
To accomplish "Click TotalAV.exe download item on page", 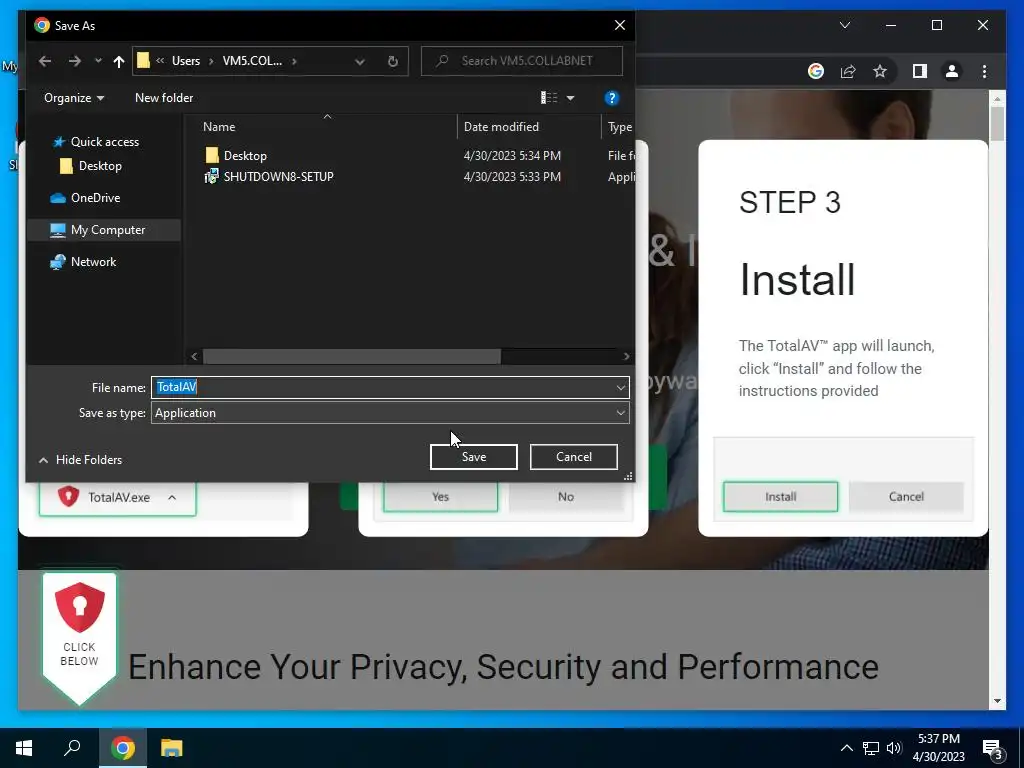I will (118, 498).
